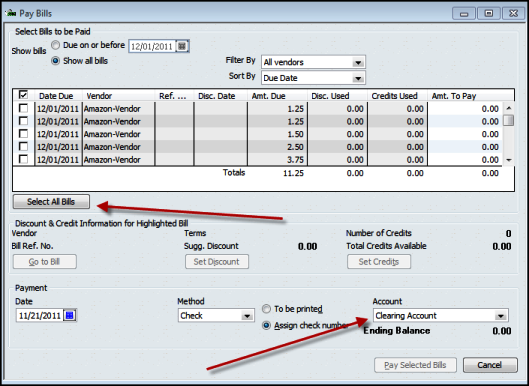529x386 pixels.
Task: Minimize the Pay Bills window
Action: click(464, 13)
